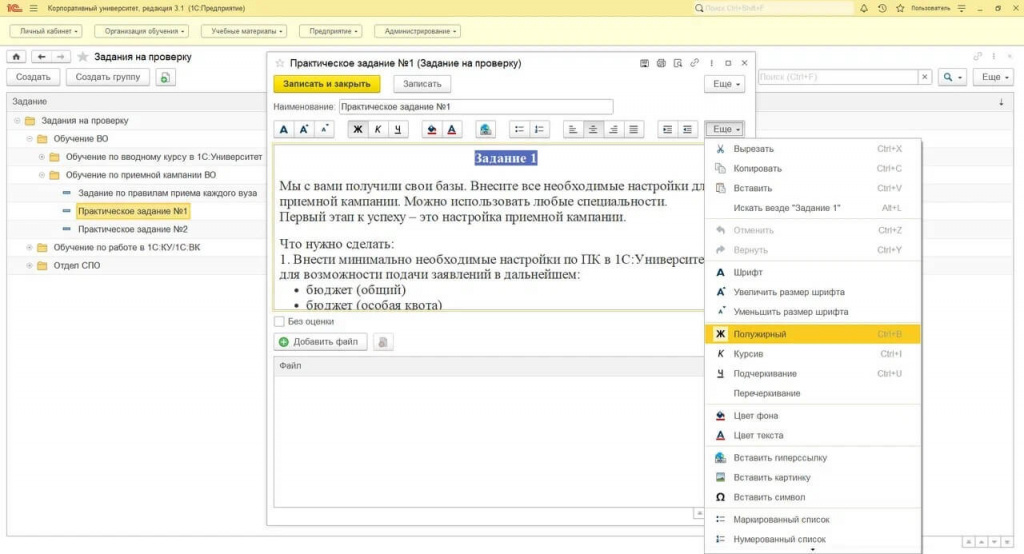Choose Нумерованный список menu item

[813, 539]
